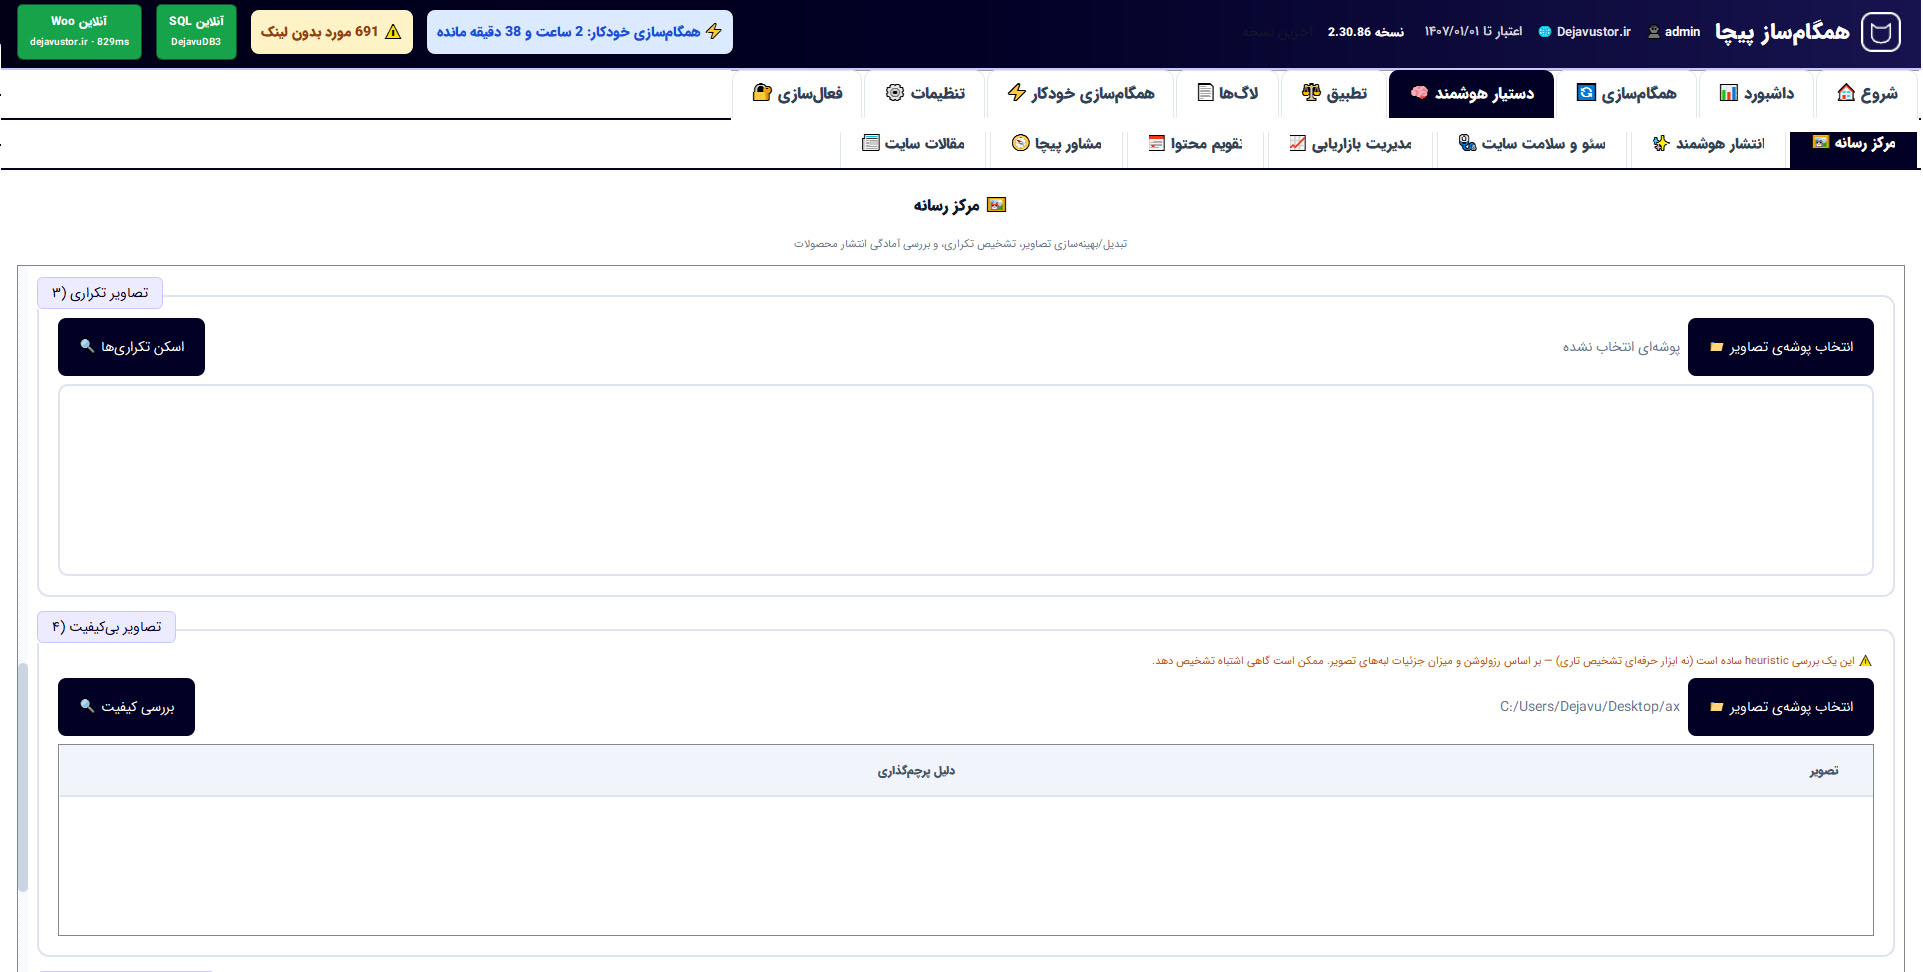This screenshot has height=972, width=1923.
Task: Click the list icon on مقالات سایت
Action: [x=871, y=144]
